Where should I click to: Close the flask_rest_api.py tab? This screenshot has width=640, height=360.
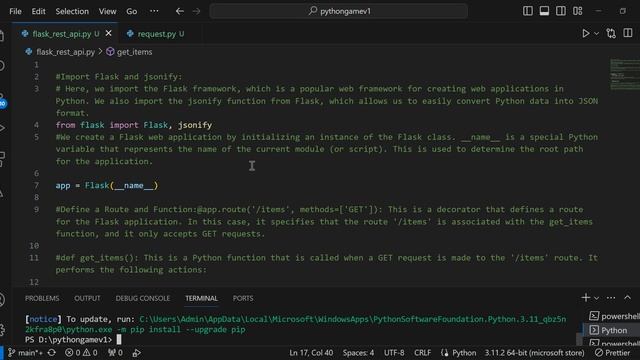point(109,33)
